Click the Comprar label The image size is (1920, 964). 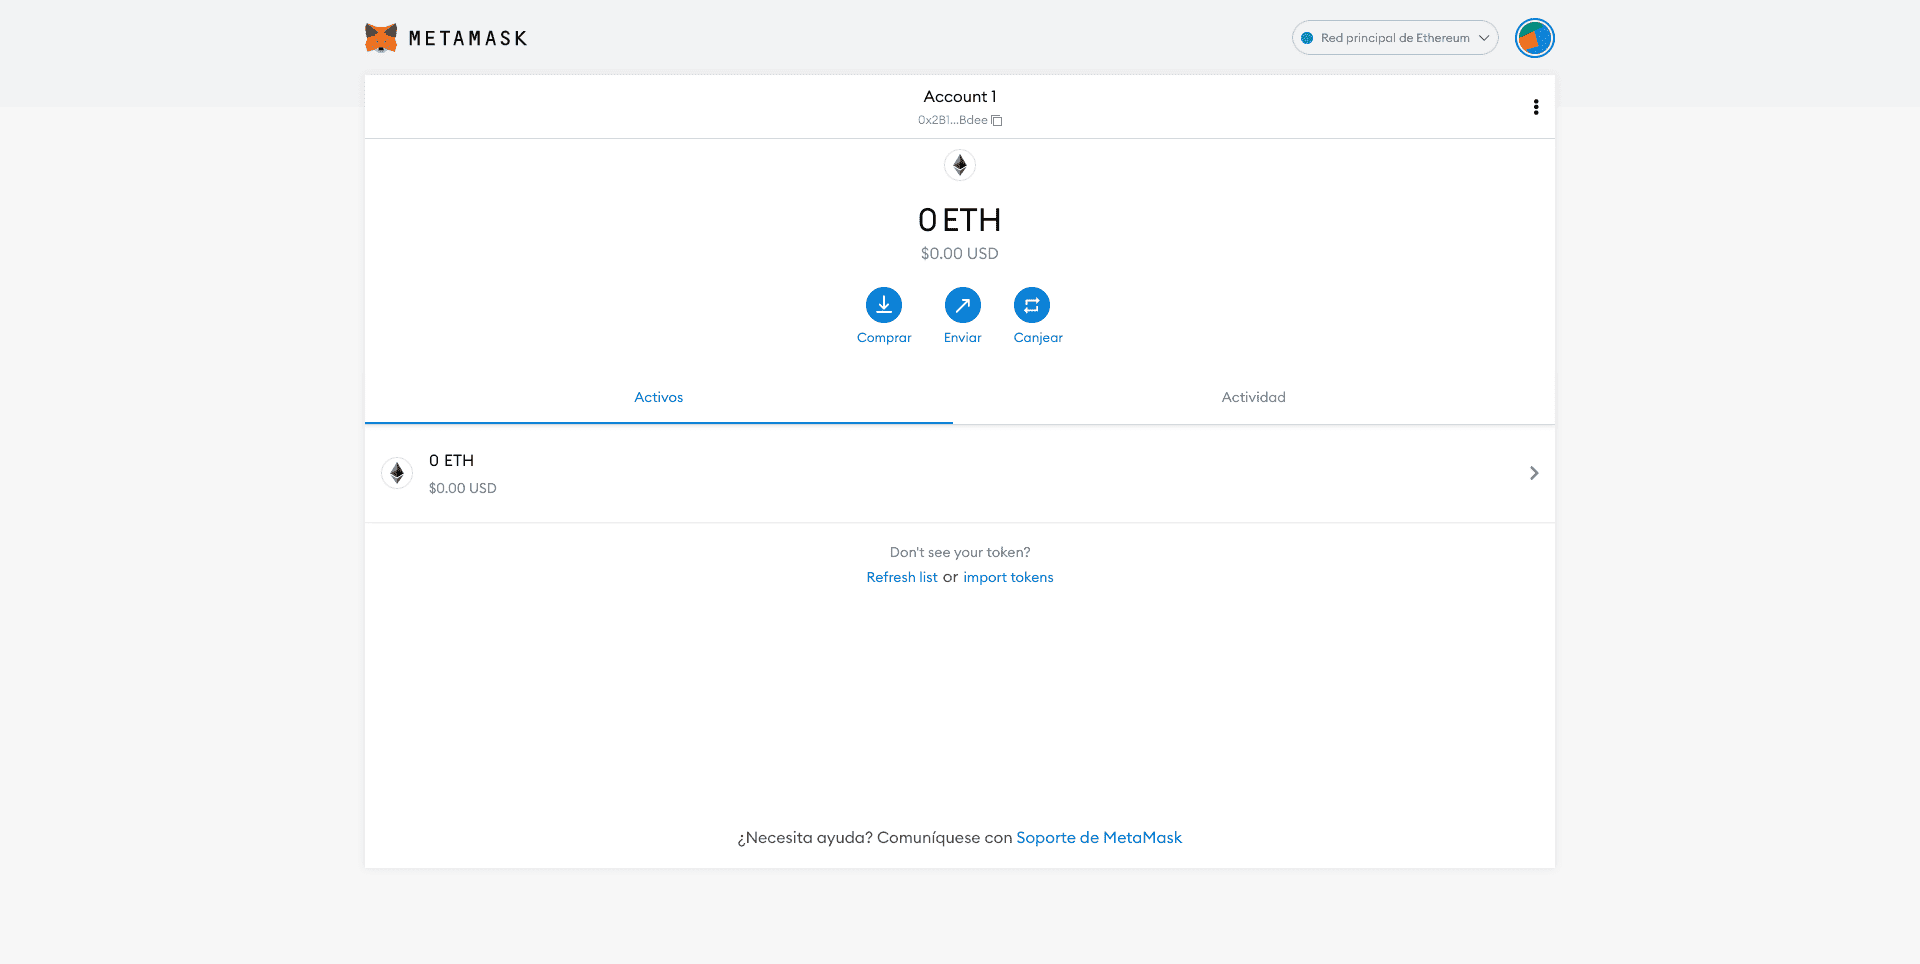pyautogui.click(x=884, y=338)
